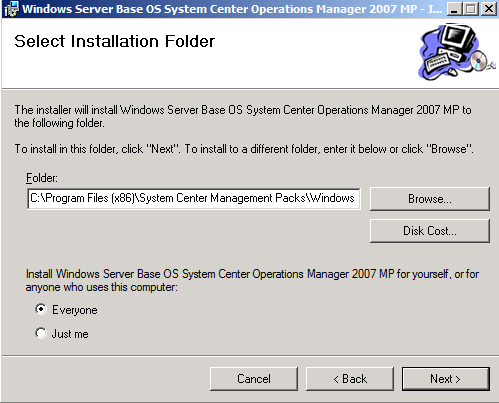This screenshot has width=499, height=403.
Task: Click the installer icon in the title bar
Action: [11, 9]
